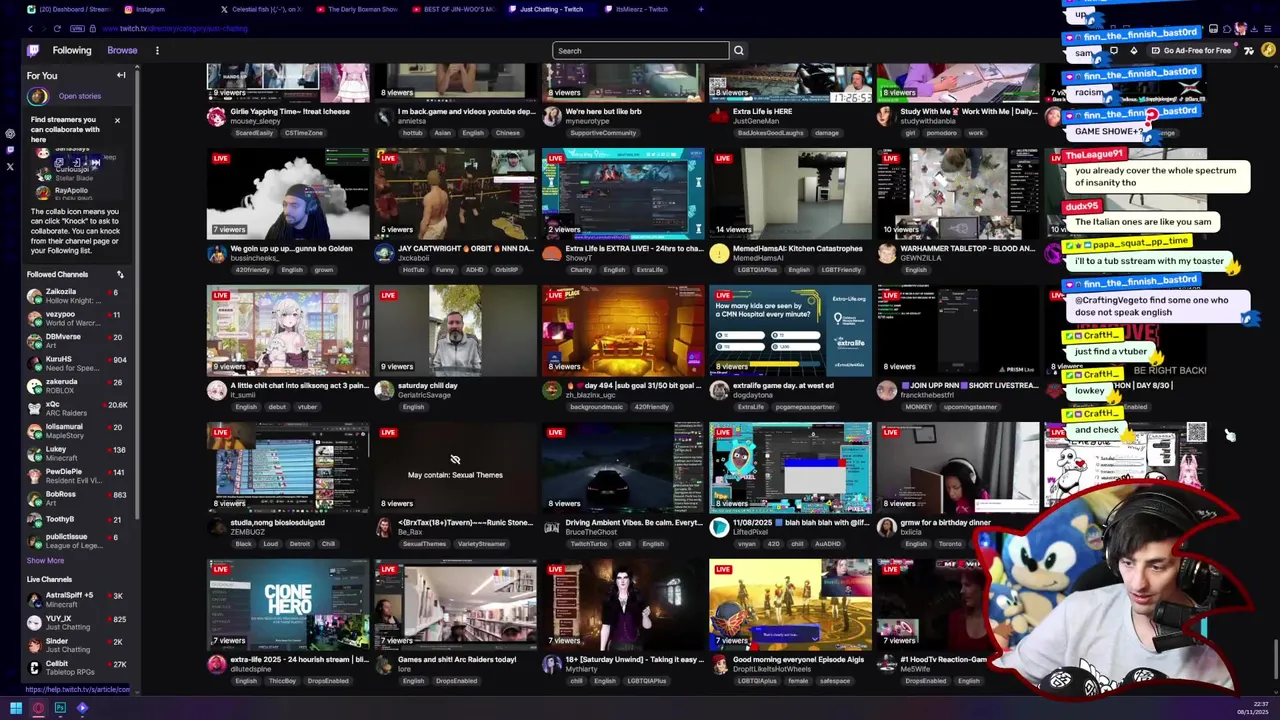Viewport: 1280px width, 720px height.
Task: Click the browser sidebar settings gear icon
Action: tap(10, 133)
